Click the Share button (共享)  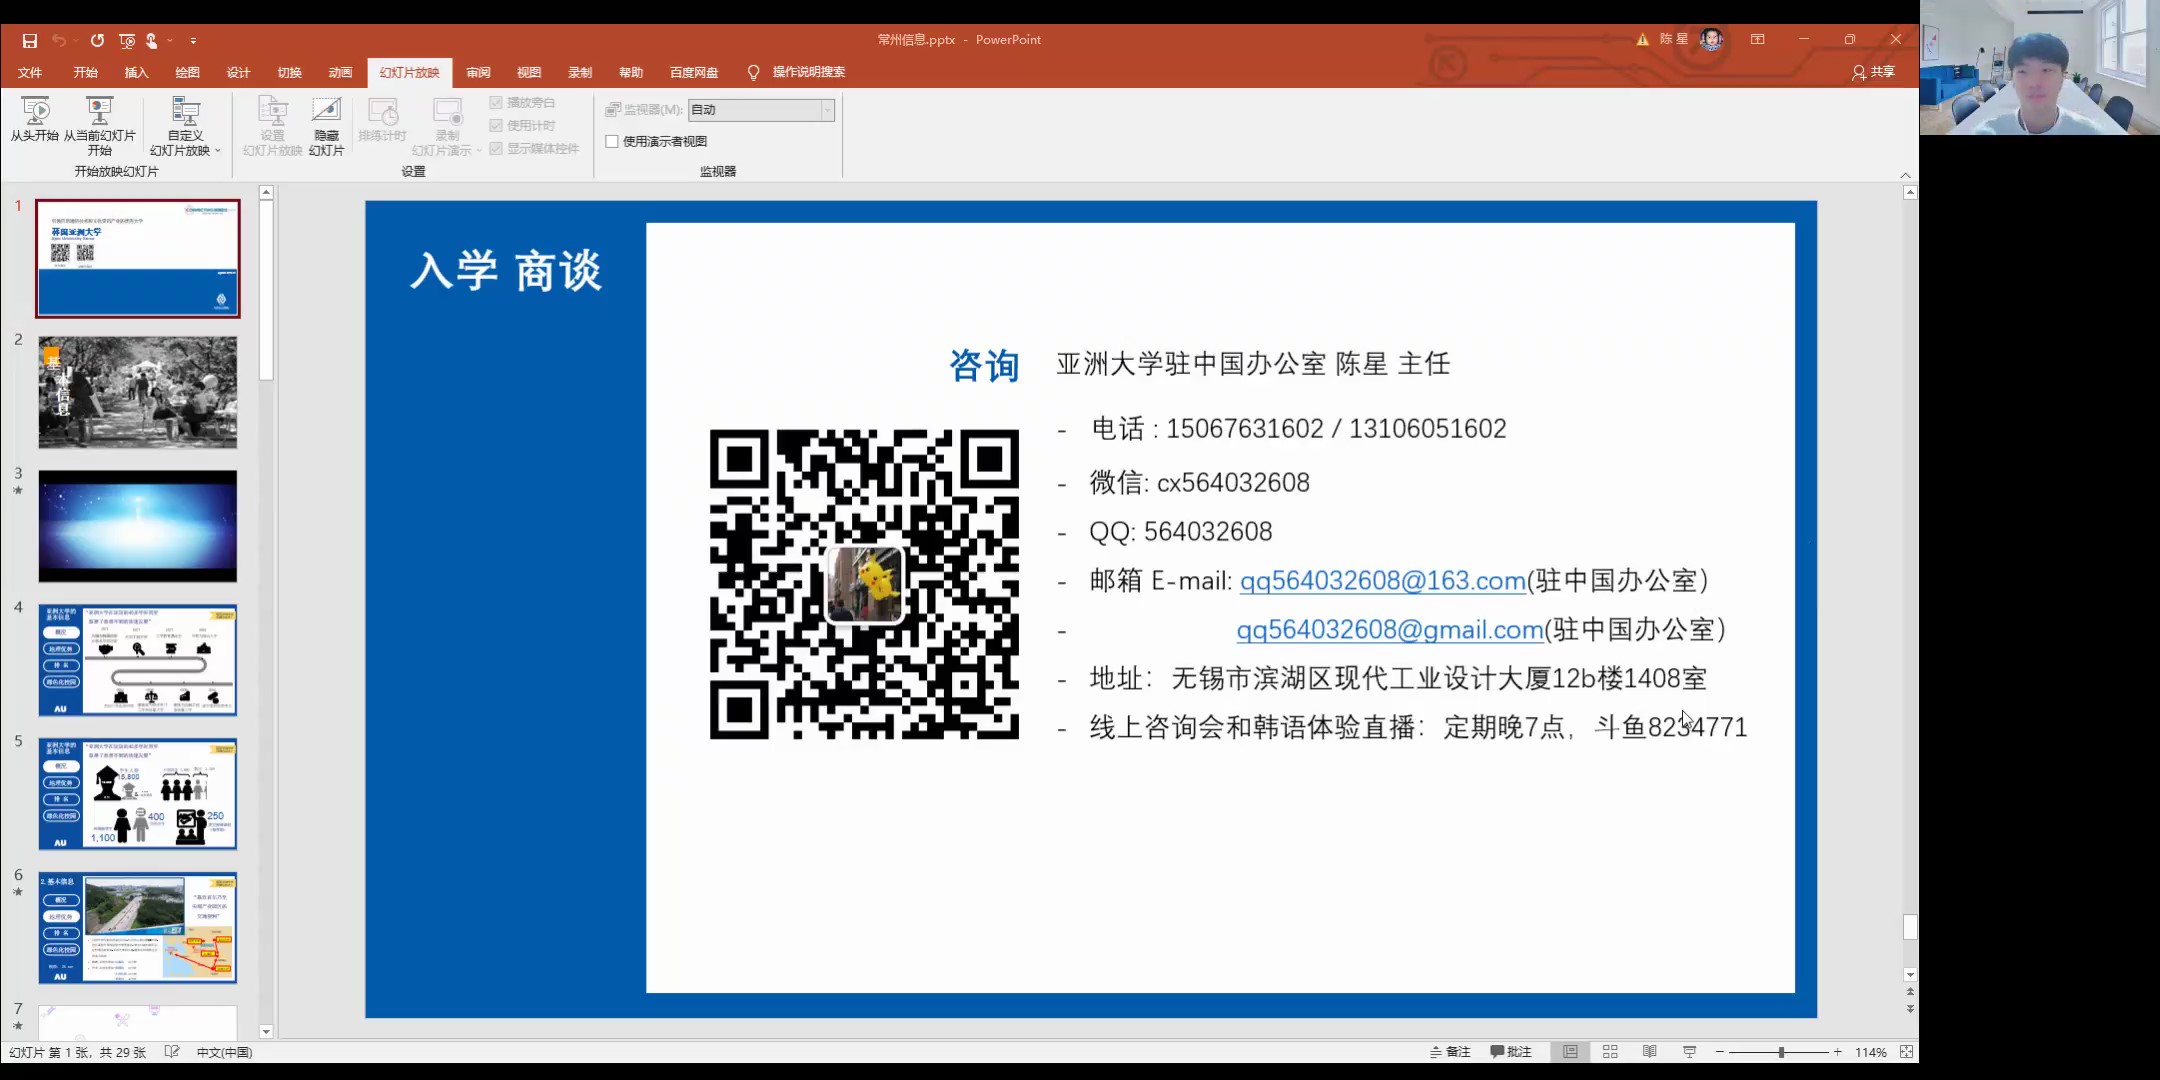1873,72
